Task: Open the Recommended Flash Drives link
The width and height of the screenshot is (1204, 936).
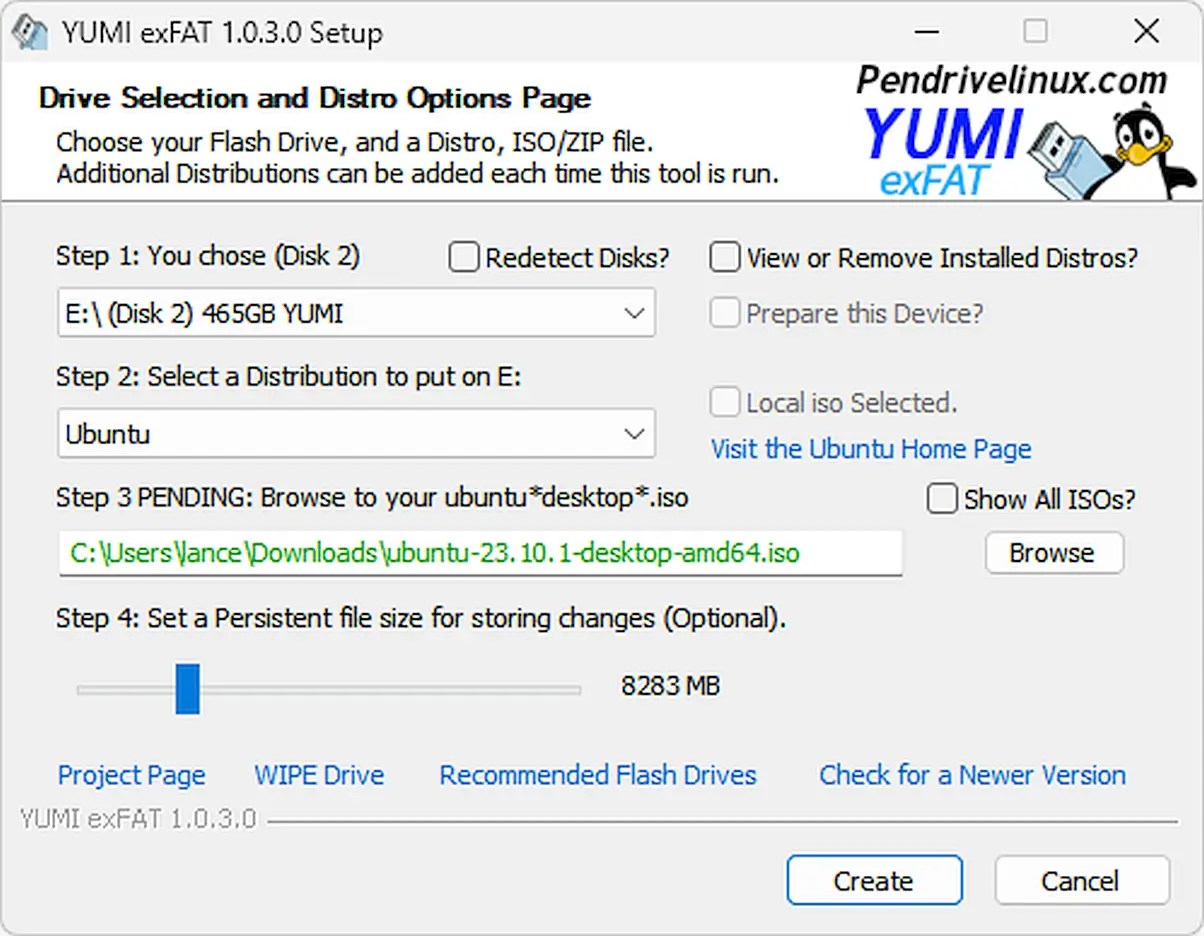Action: click(x=598, y=775)
